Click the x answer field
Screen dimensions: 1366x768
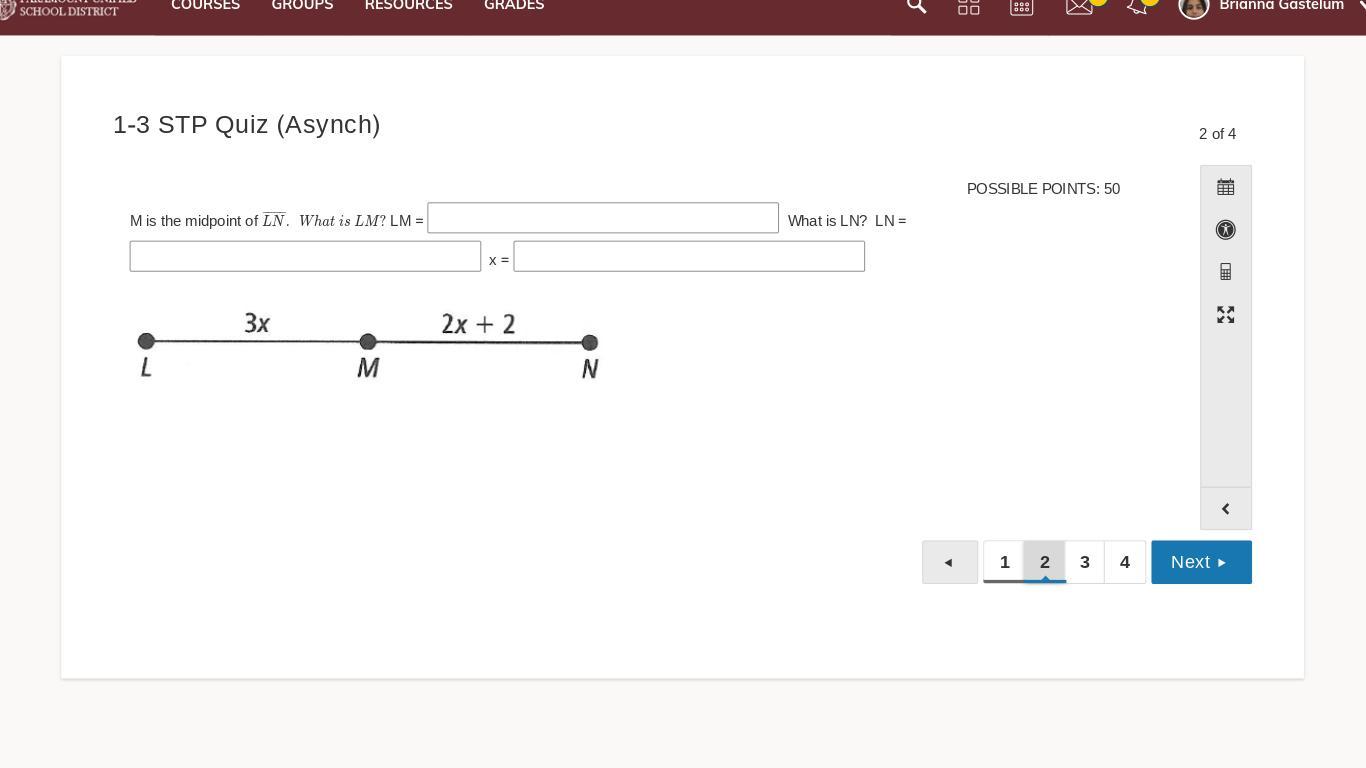[x=689, y=256]
